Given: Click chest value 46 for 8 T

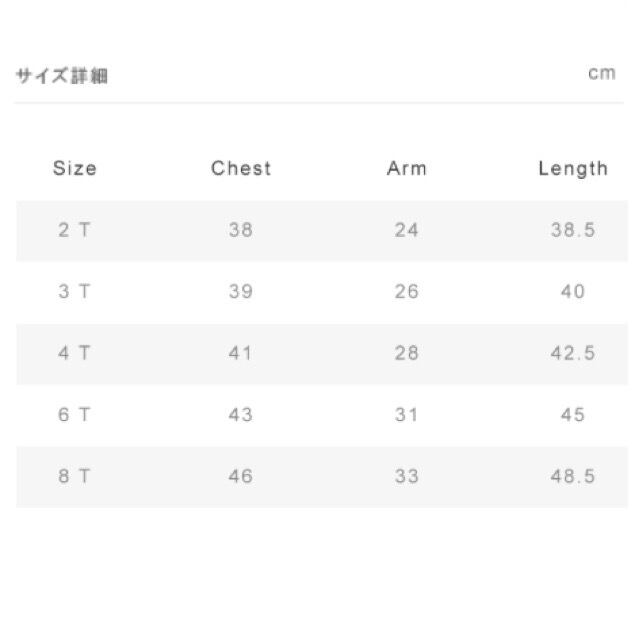Looking at the screenshot, I should [241, 476].
